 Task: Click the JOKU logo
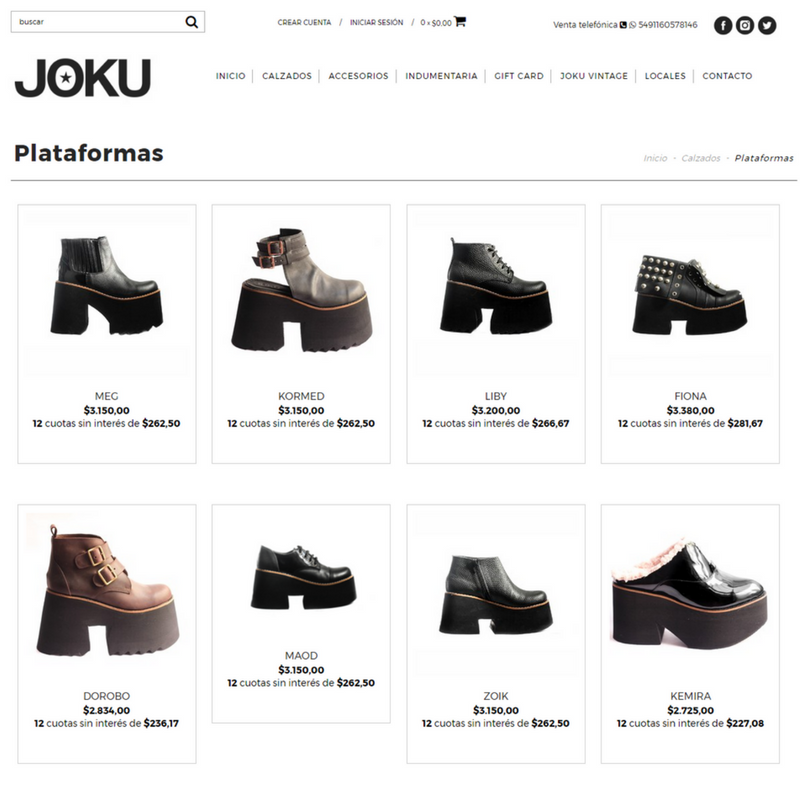click(x=83, y=78)
